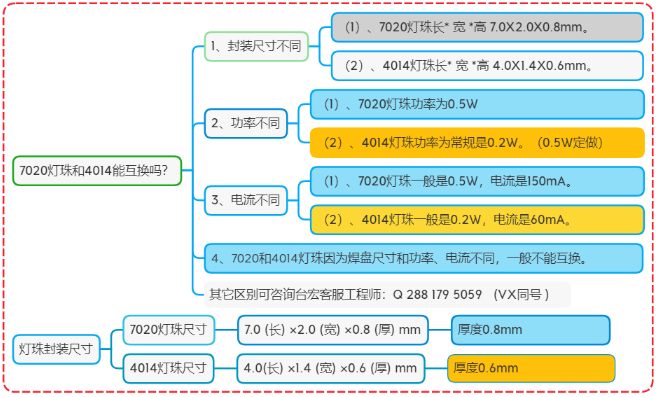Viewport: 659px width, 397px height.
Task: Click node '4014灯珠长*宽*高 4.0X1.4X0.6mm'
Action: click(x=487, y=66)
